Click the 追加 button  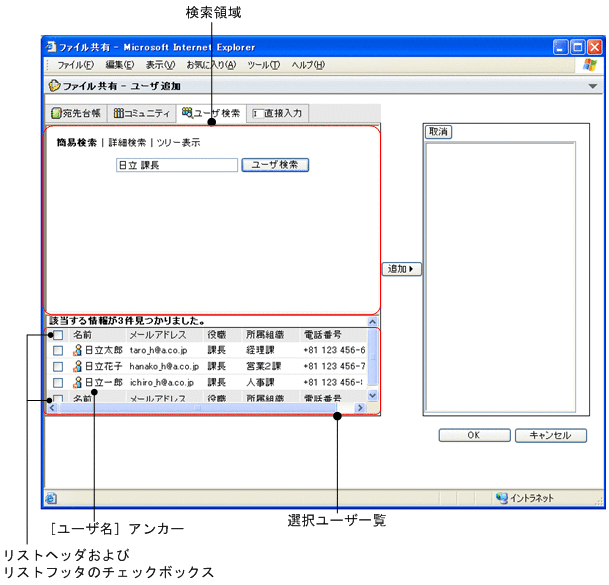click(402, 269)
